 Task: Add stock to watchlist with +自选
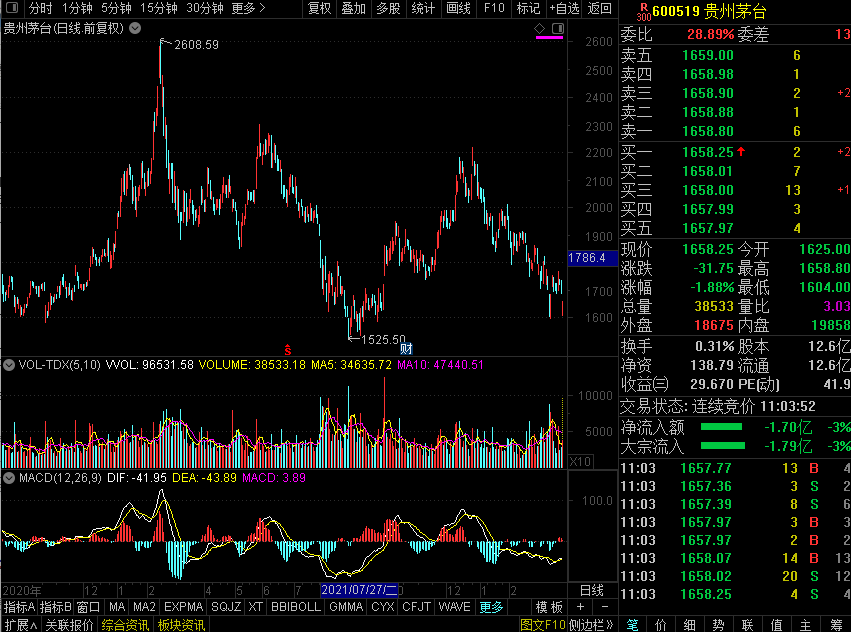[x=563, y=8]
